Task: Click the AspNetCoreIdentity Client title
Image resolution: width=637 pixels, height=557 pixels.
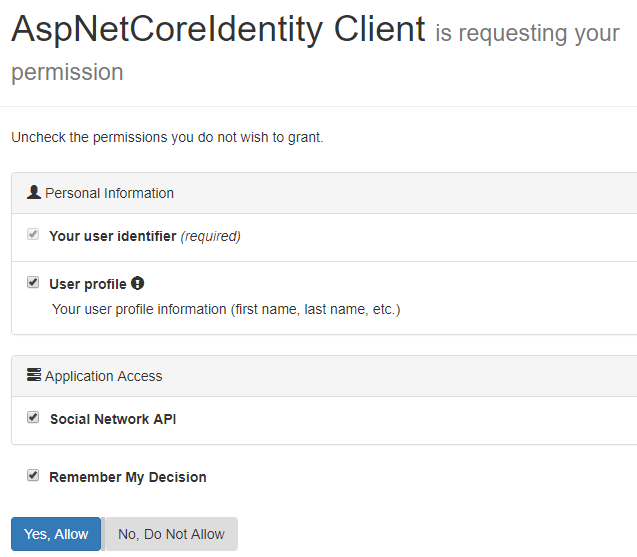Action: click(x=218, y=30)
